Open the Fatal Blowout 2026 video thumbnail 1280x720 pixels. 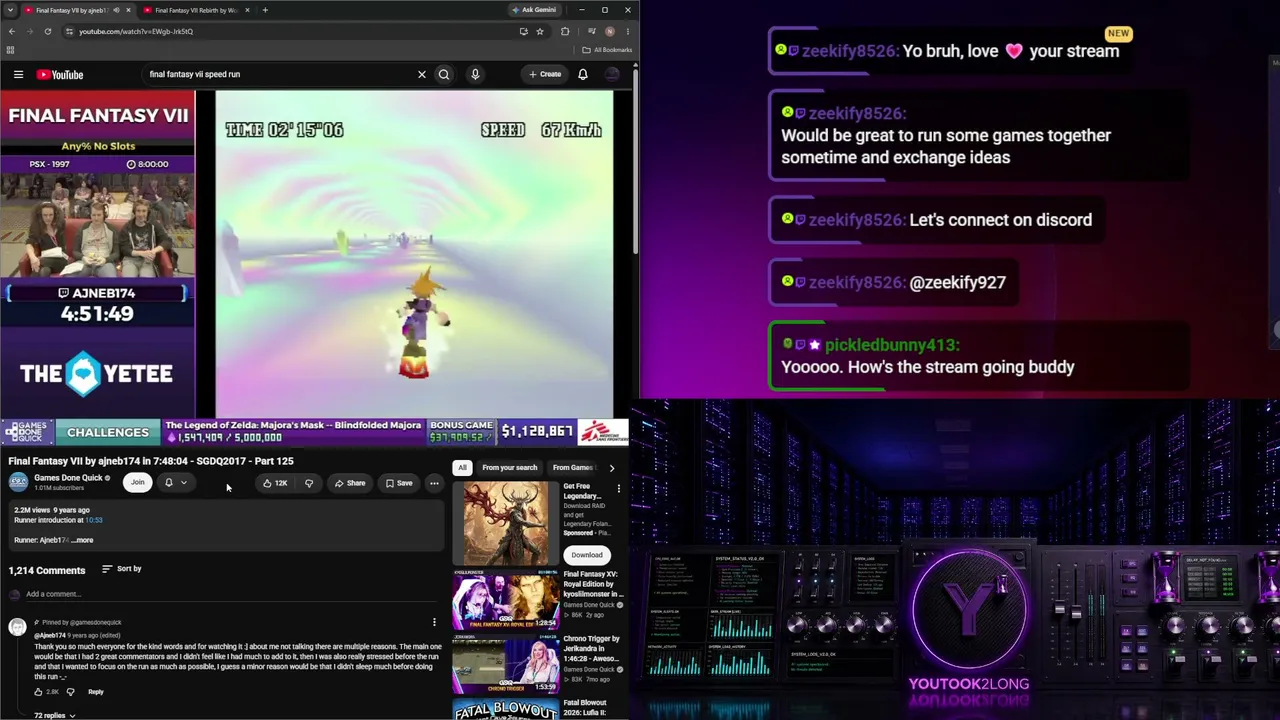pyautogui.click(x=505, y=709)
